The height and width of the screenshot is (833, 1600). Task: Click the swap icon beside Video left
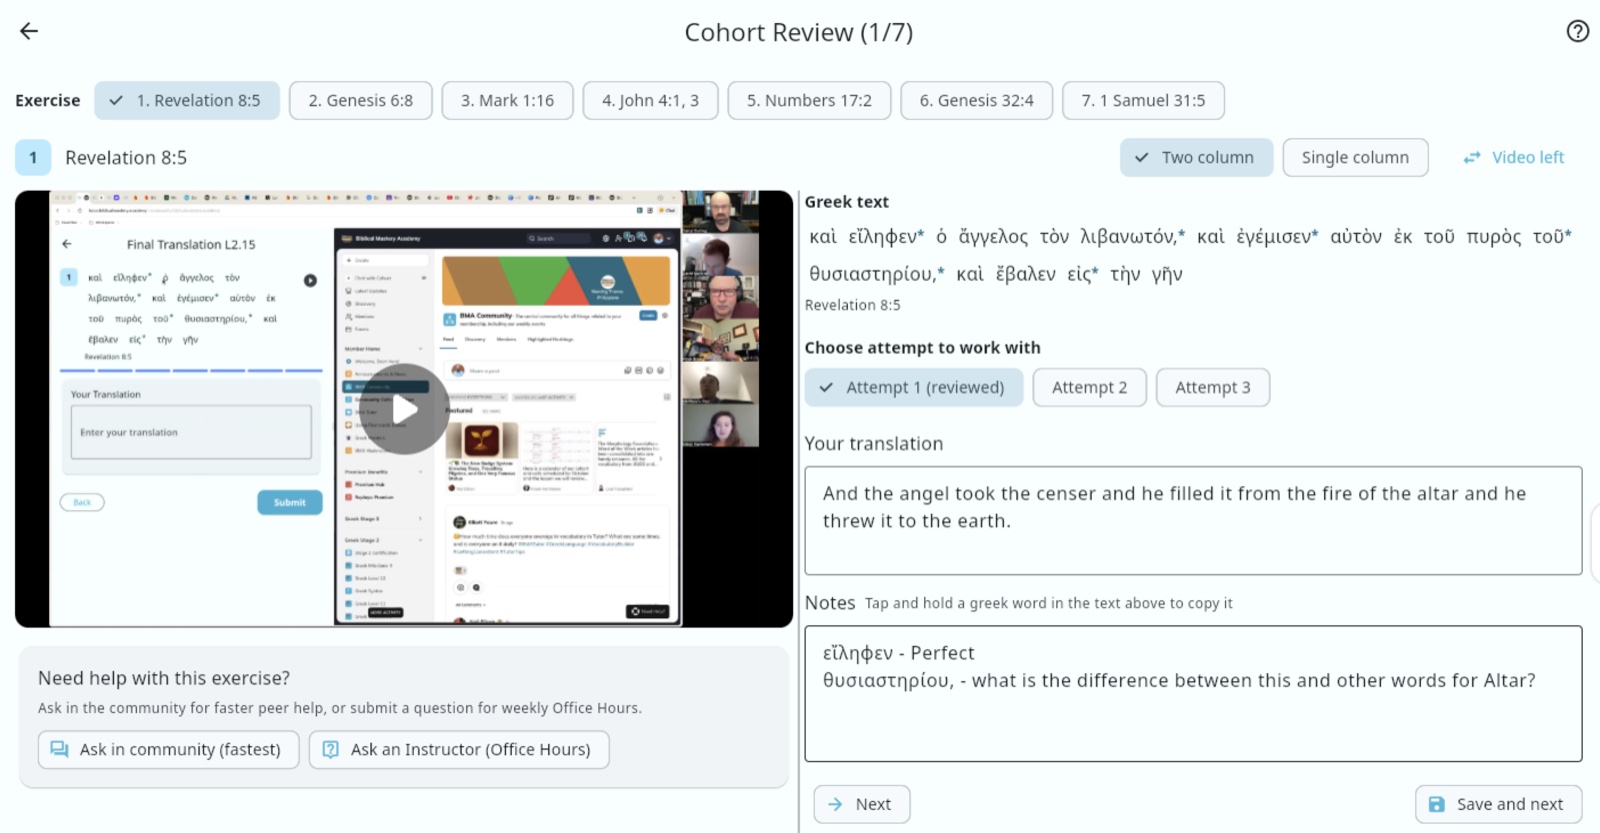pos(1471,158)
